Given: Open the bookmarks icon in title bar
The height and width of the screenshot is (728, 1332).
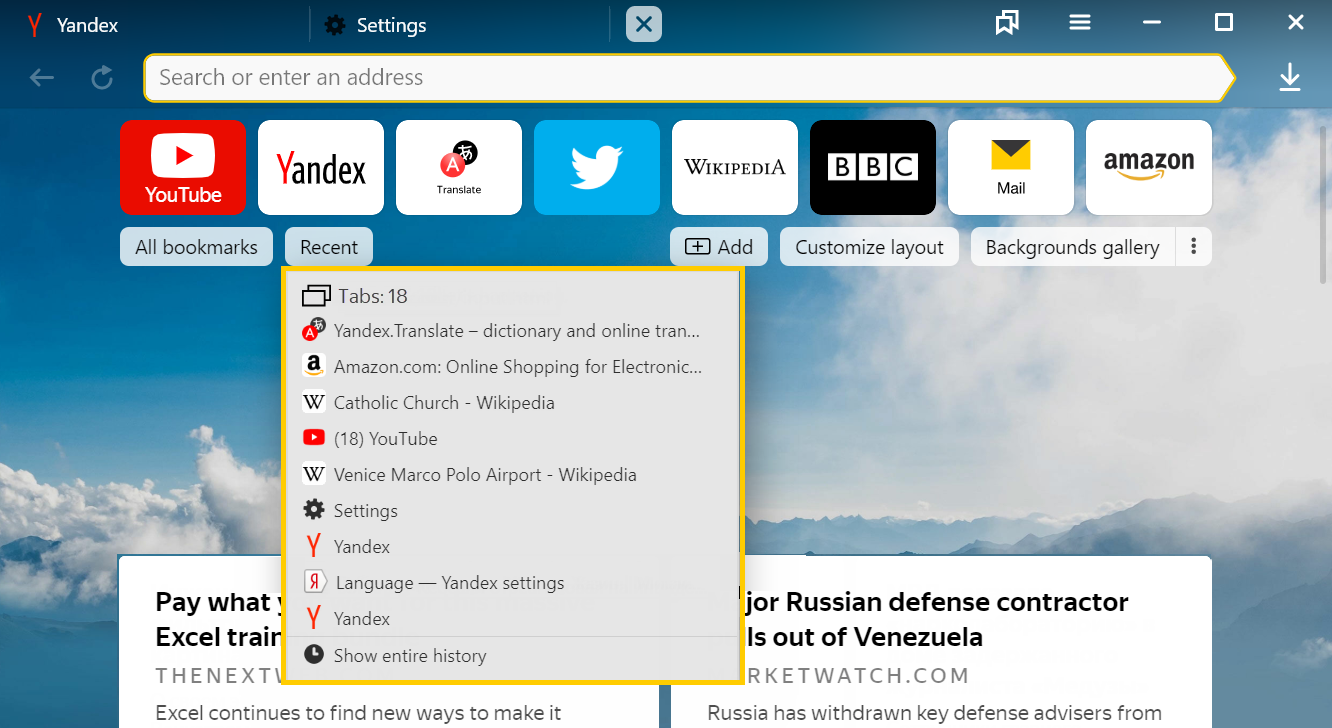Looking at the screenshot, I should [x=1007, y=23].
